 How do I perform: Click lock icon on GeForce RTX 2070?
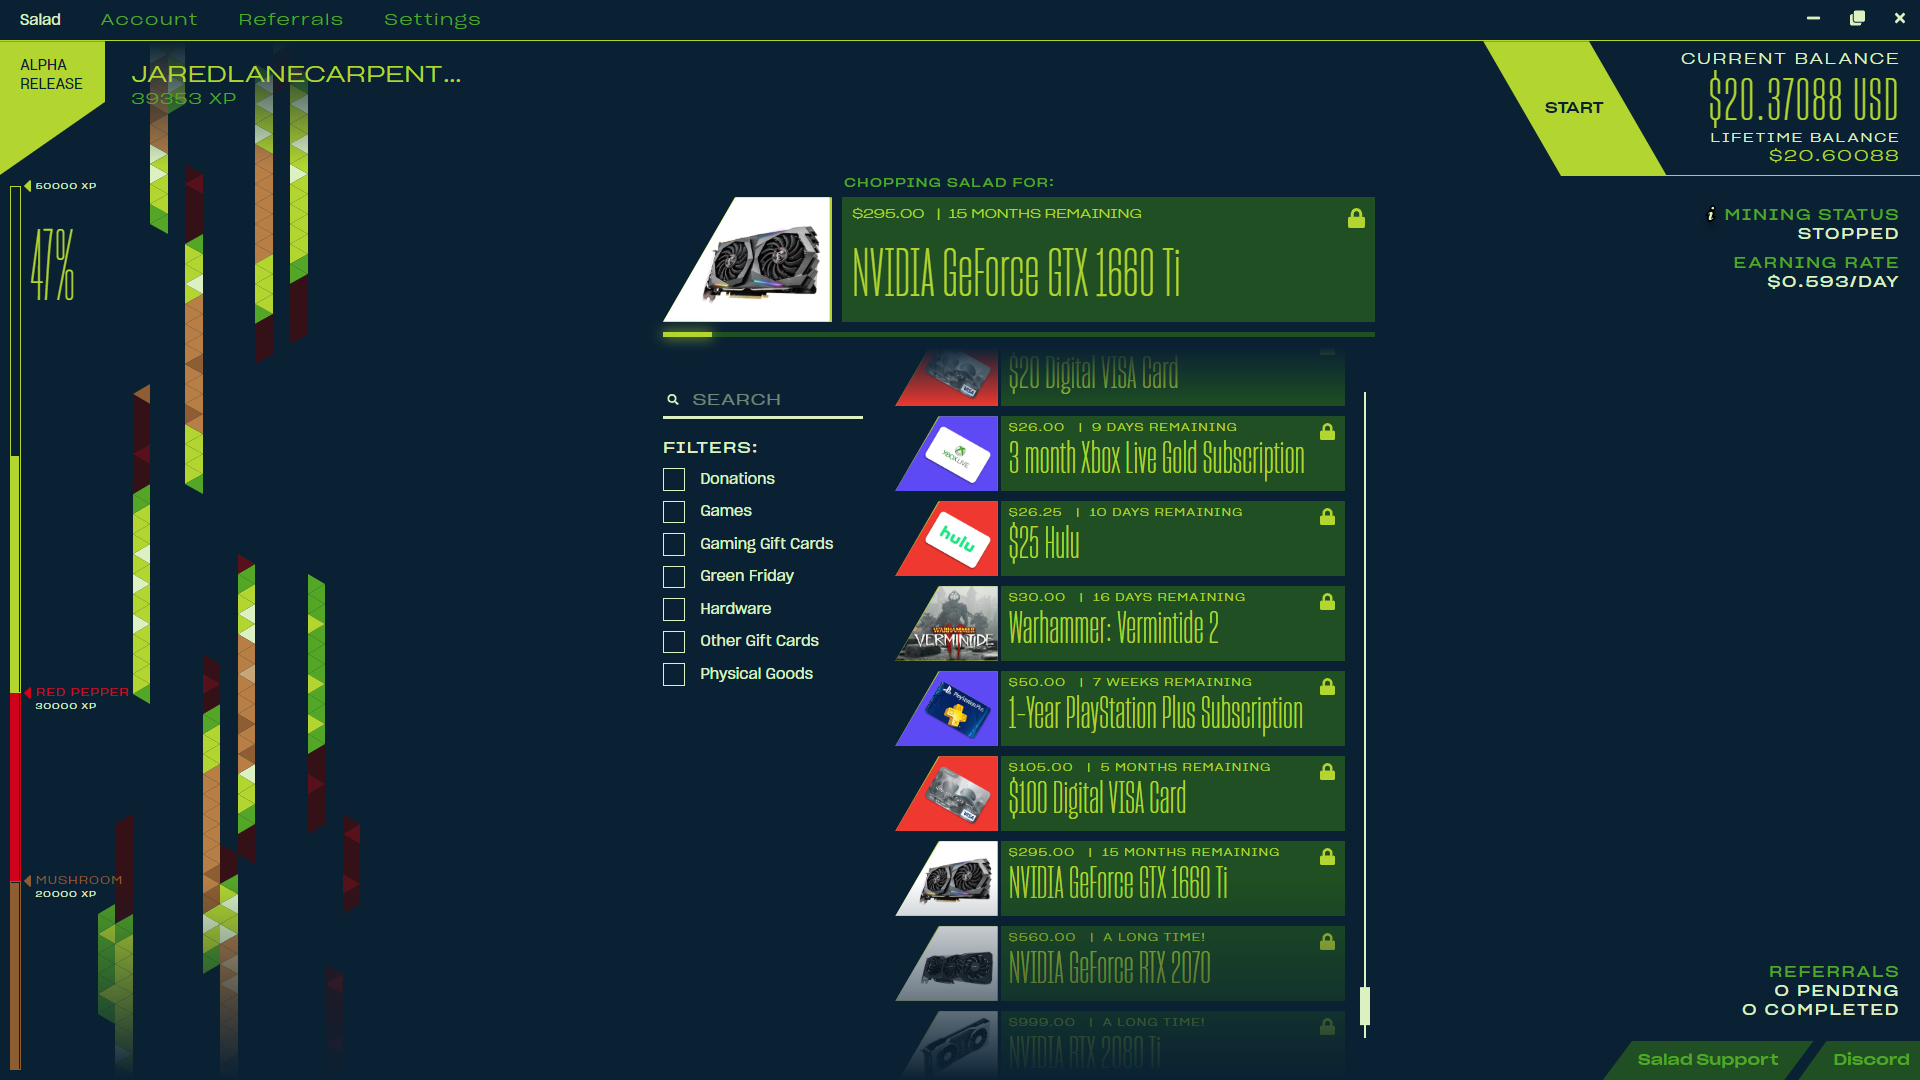point(1327,941)
